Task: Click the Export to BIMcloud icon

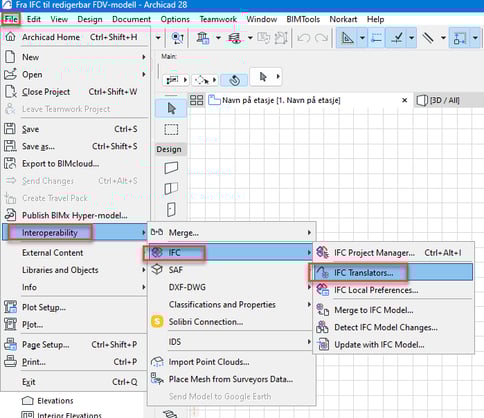Action: [10, 163]
